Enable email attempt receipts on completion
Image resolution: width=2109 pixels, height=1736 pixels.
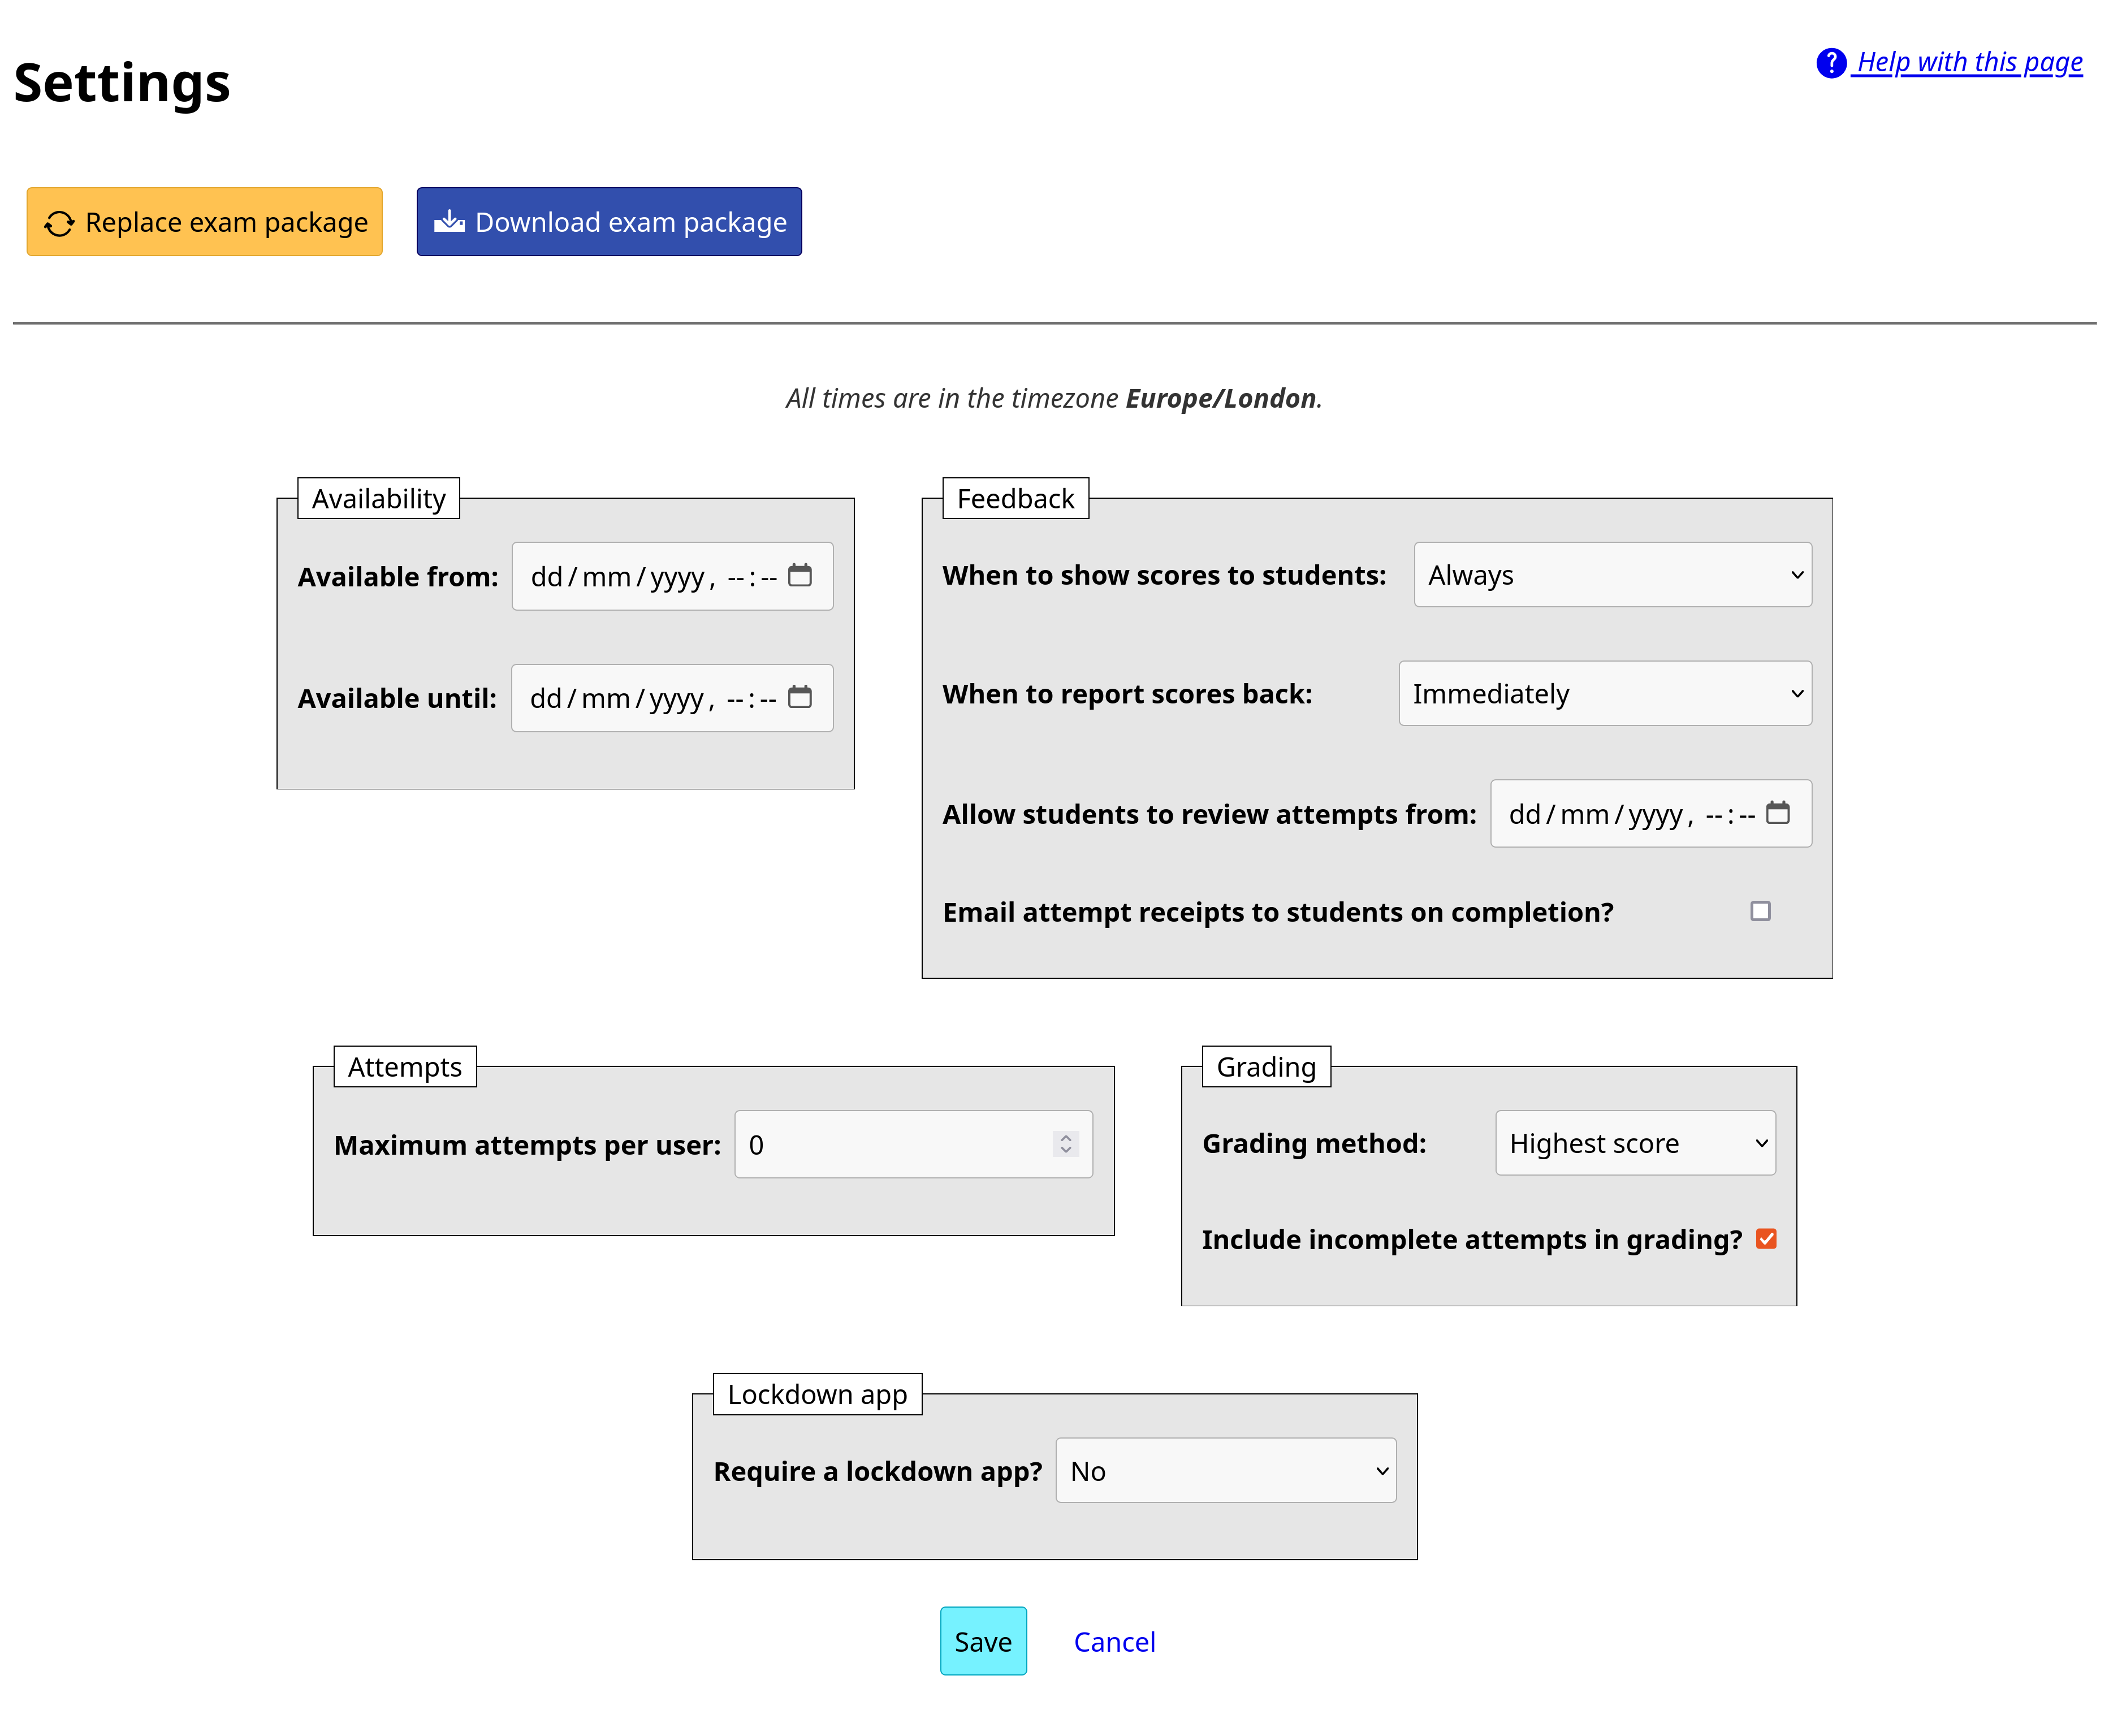(x=1760, y=911)
